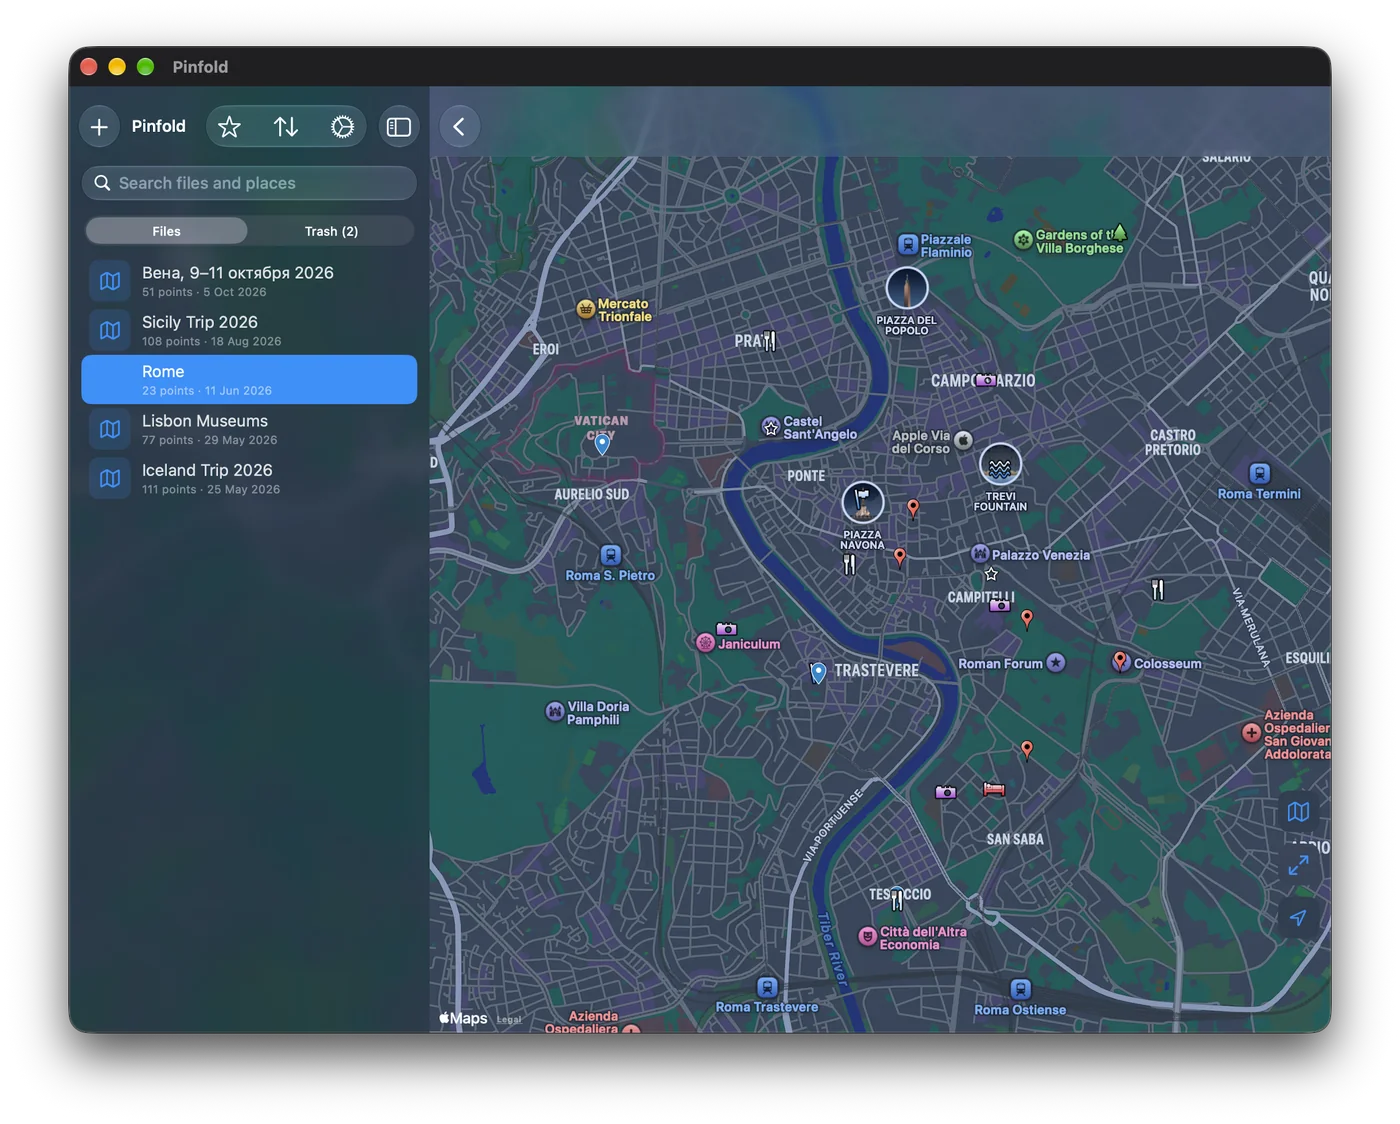1400x1124 pixels.
Task: Go back with the chevron button
Action: click(x=459, y=127)
